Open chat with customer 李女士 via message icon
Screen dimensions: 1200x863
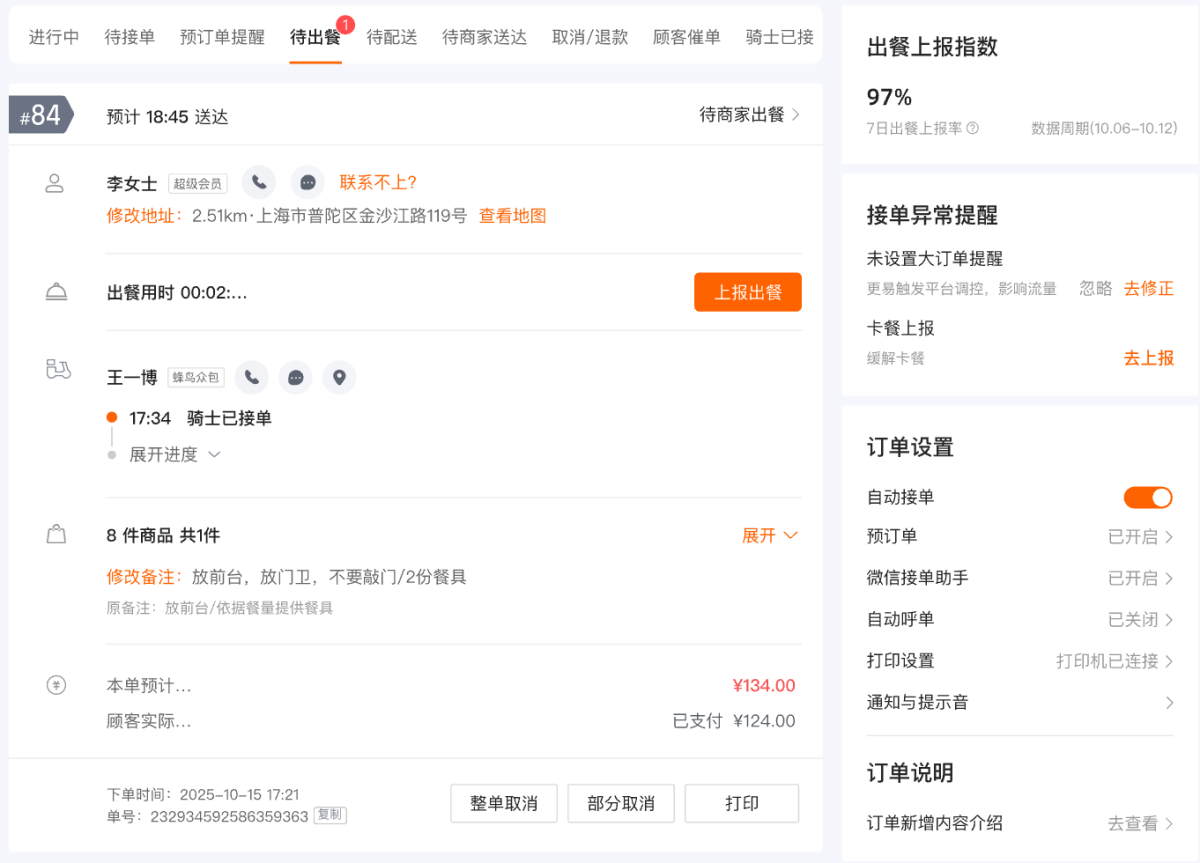pos(307,181)
